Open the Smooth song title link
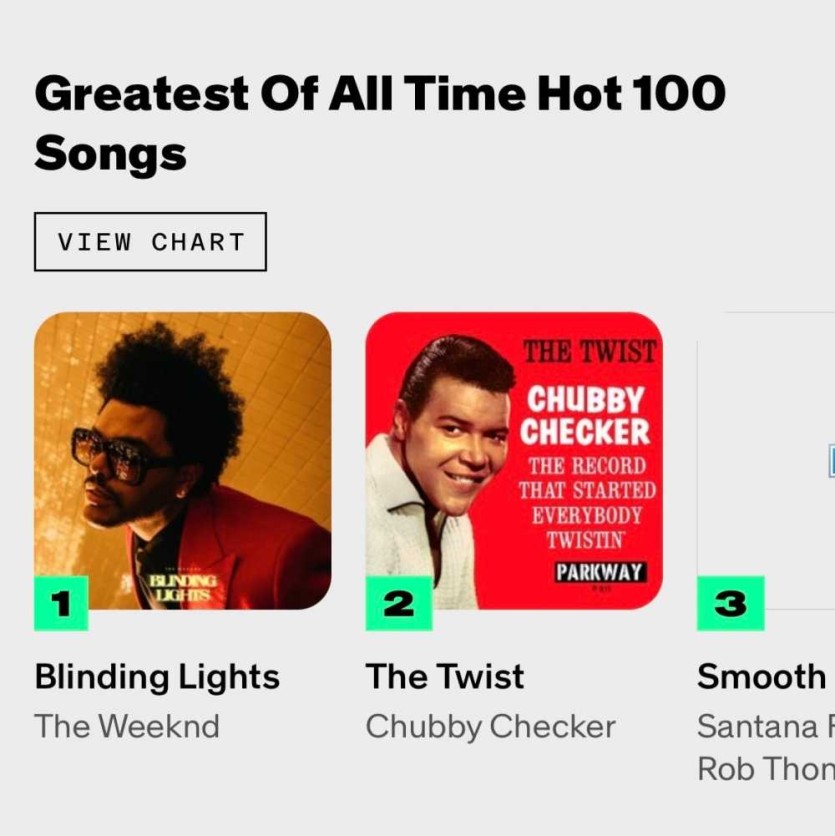Screen dimensions: 835x836 [x=761, y=677]
